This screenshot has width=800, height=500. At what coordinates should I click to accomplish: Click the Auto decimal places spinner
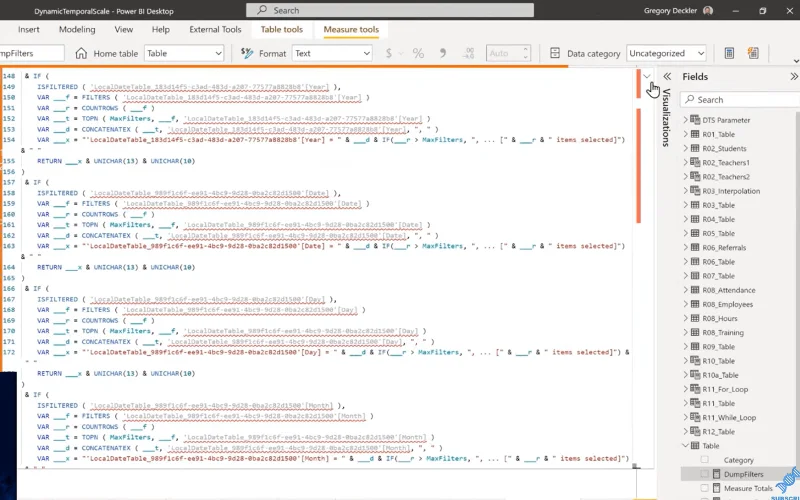pos(508,53)
